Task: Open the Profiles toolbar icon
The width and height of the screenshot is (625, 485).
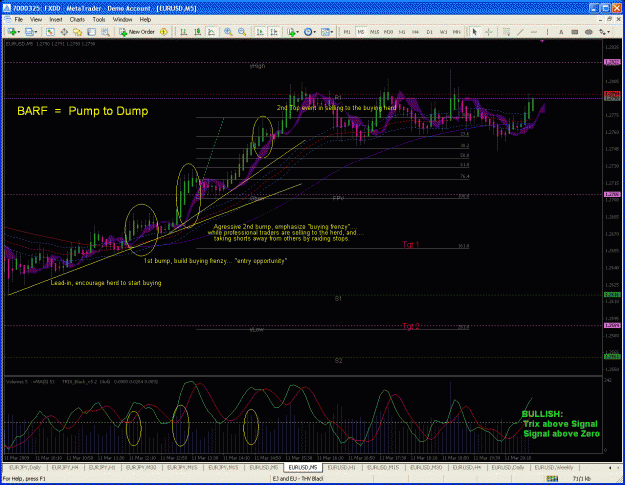Action: 29,32
